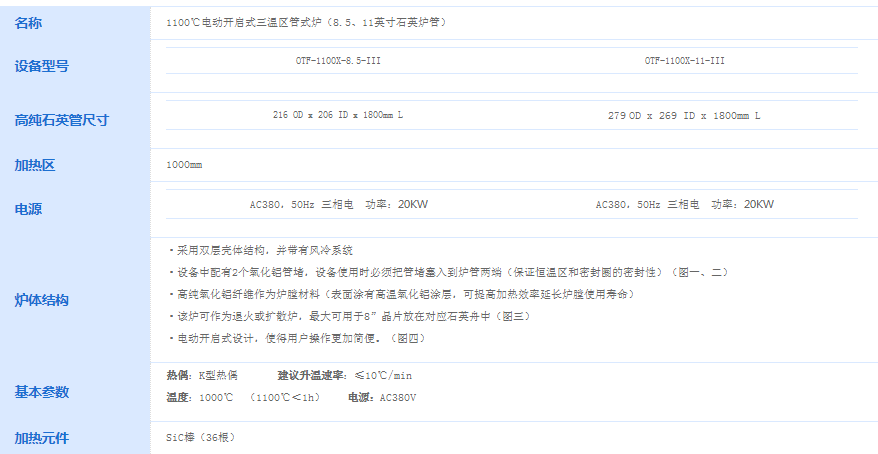Screen dimensions: 878x454
Task: Click the 高纯石英管尺寸 label
Action: (62, 120)
